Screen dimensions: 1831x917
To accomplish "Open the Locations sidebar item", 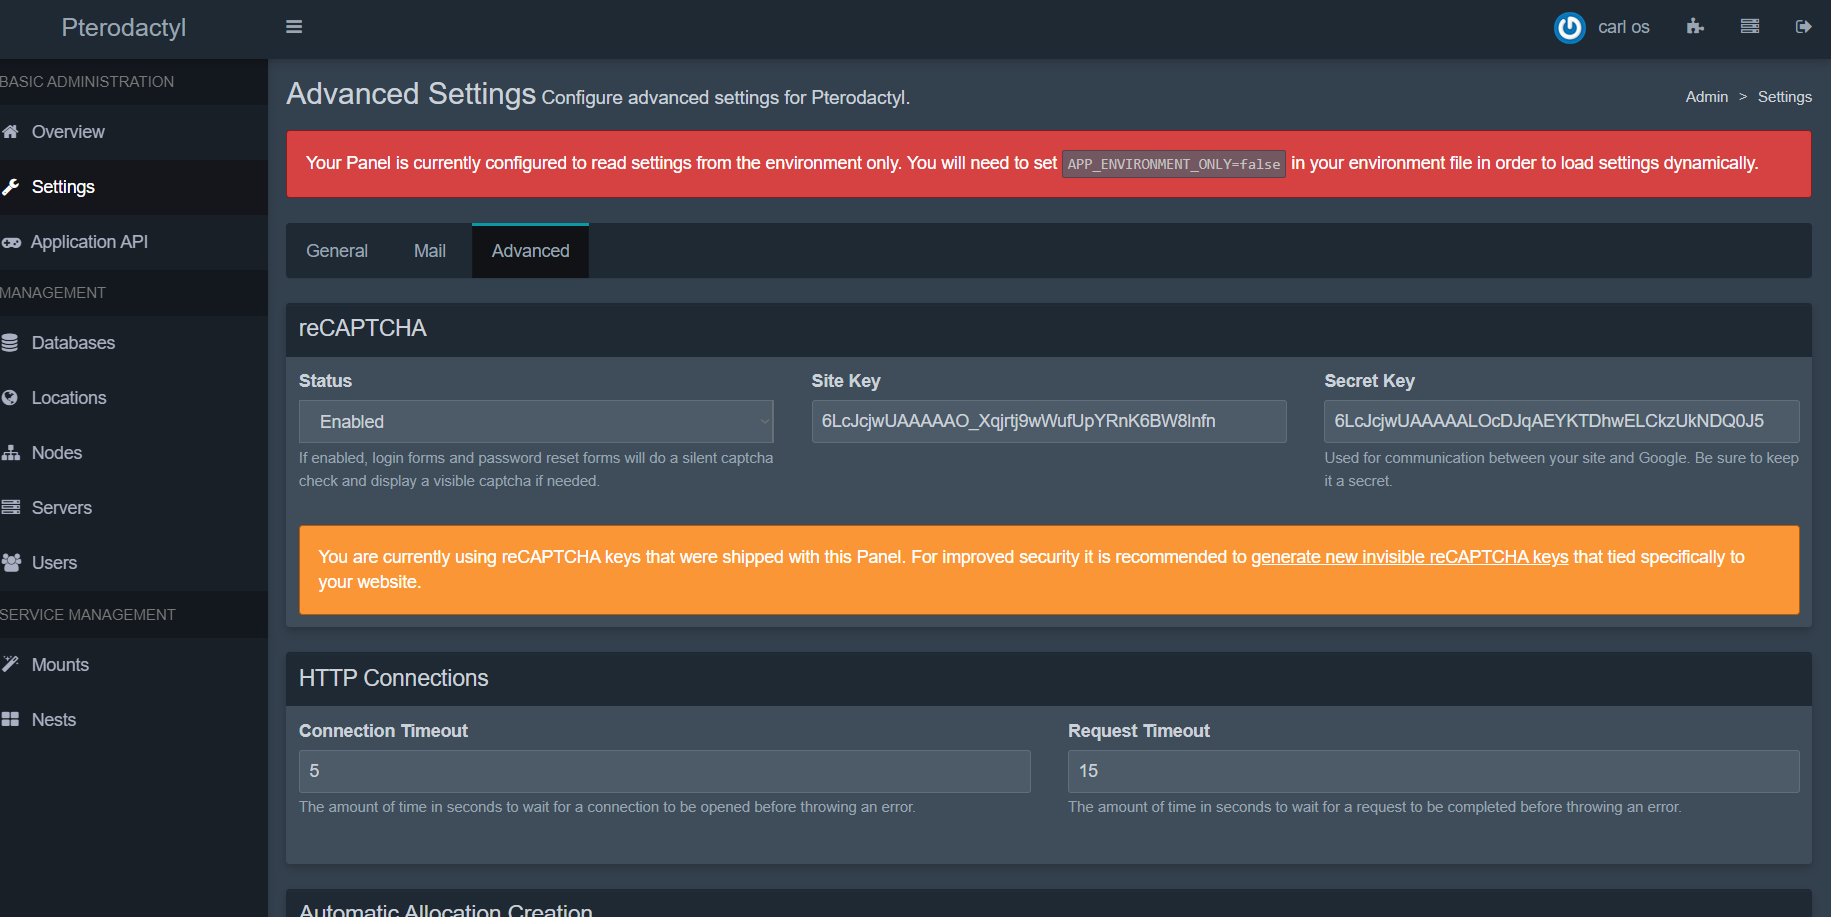I will point(134,398).
